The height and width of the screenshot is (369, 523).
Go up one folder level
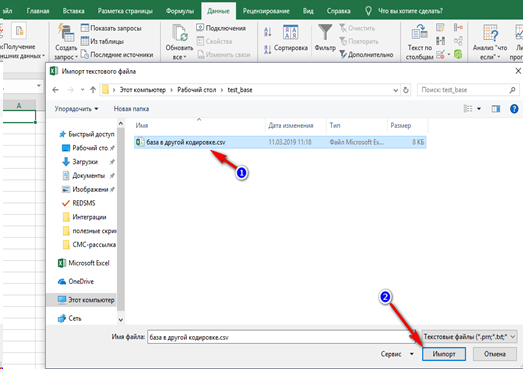[93, 90]
